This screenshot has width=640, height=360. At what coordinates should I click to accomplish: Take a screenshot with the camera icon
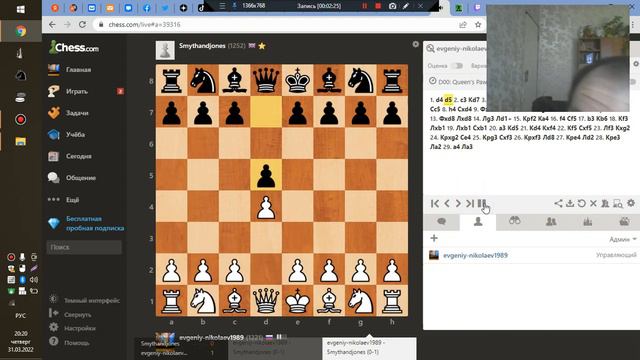tap(392, 6)
